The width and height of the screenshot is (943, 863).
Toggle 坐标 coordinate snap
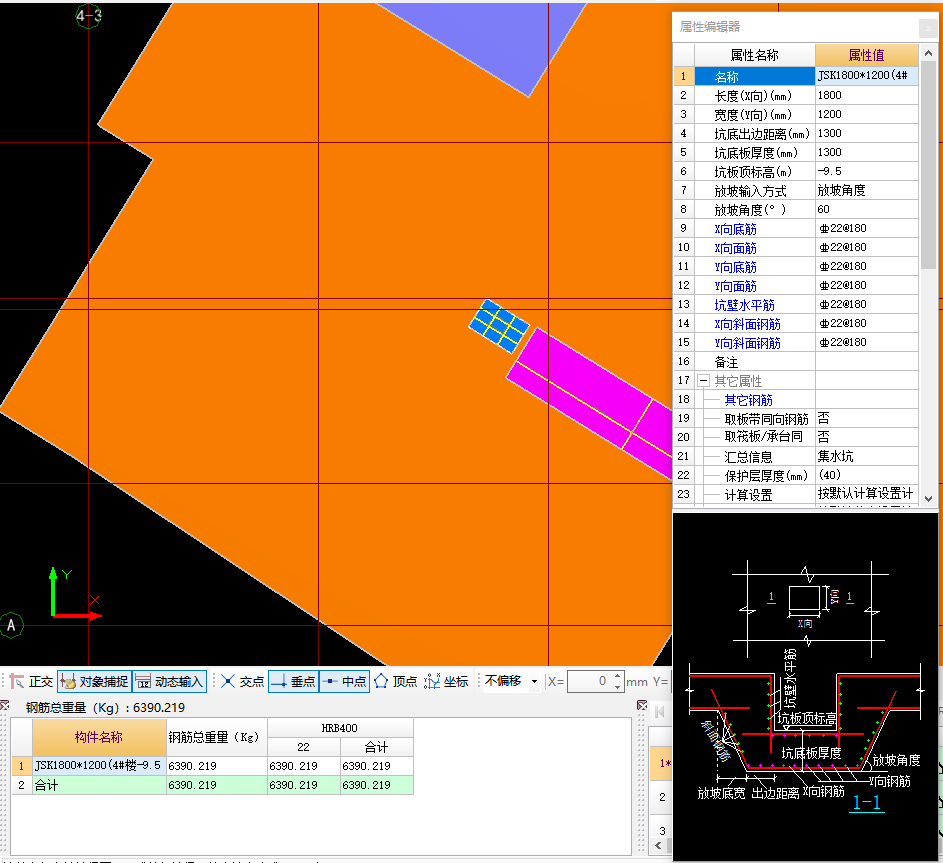(x=446, y=681)
